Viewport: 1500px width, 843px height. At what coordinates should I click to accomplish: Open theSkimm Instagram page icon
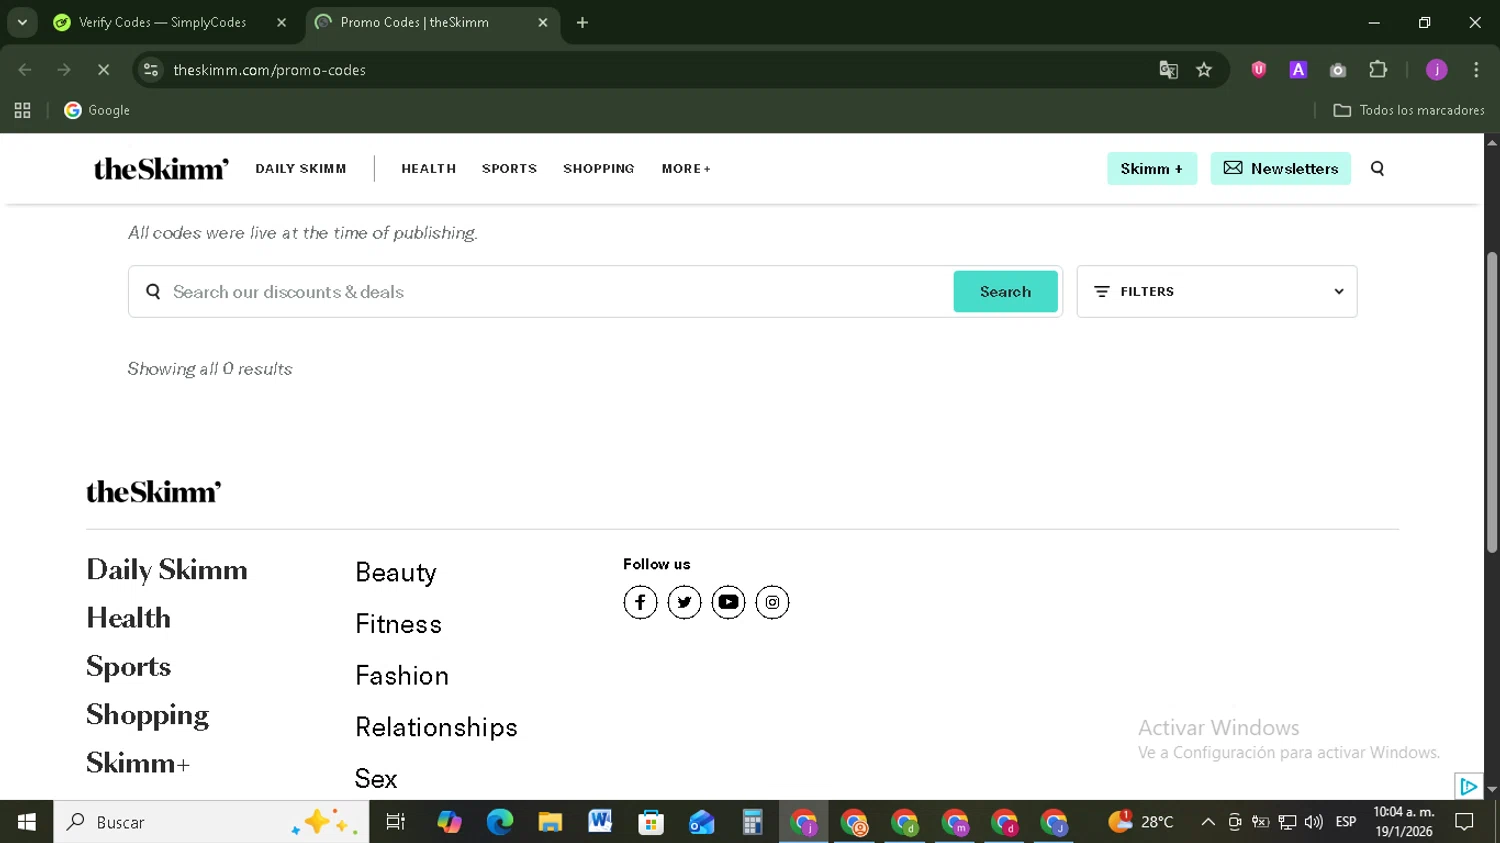coord(772,602)
